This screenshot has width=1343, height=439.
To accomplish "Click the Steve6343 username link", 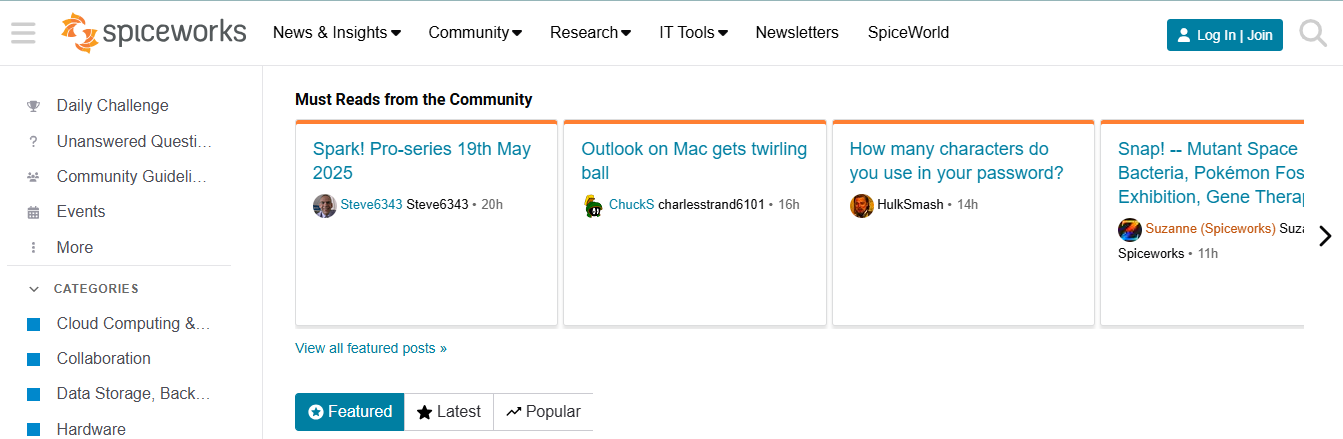I will 371,205.
